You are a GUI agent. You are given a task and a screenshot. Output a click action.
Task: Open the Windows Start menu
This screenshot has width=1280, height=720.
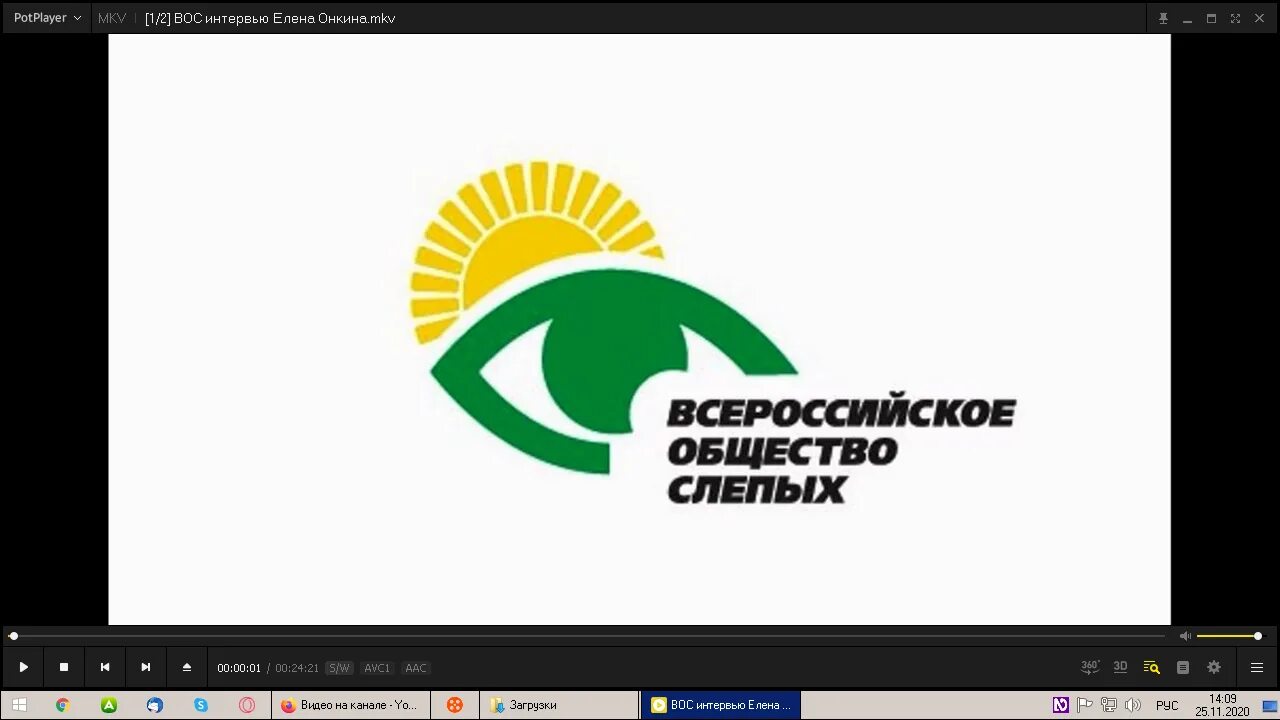19,705
